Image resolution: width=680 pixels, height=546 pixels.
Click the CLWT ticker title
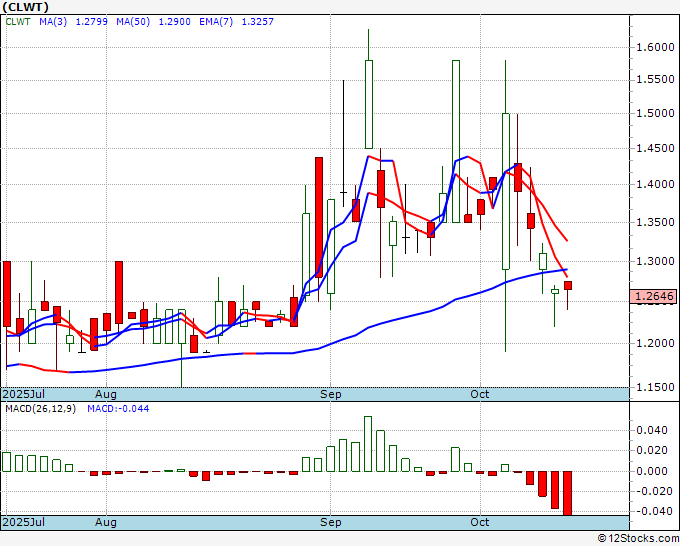26,7
